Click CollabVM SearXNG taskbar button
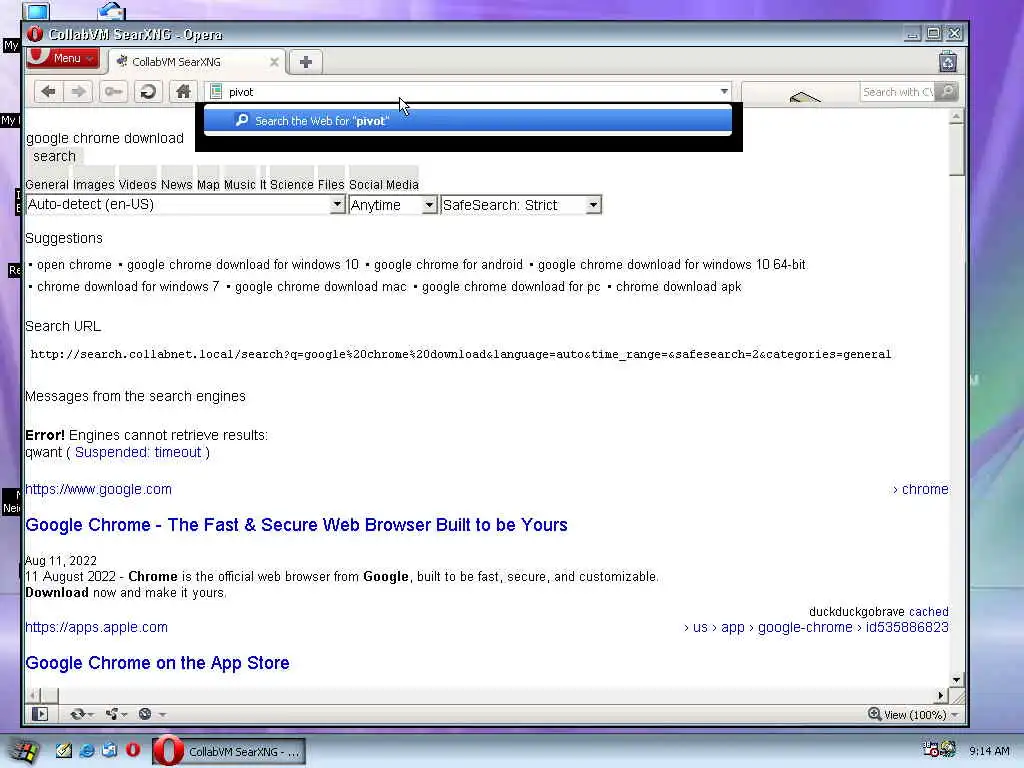 pyautogui.click(x=229, y=752)
